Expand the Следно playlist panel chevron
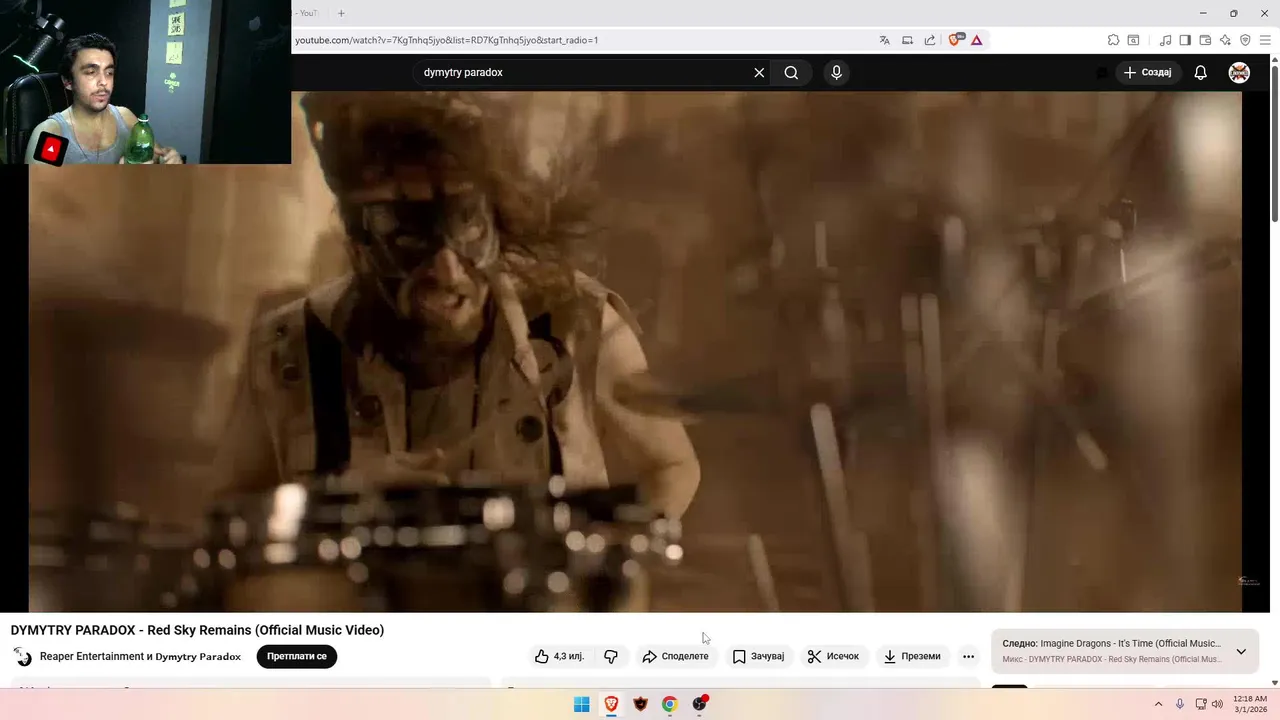 click(1241, 651)
